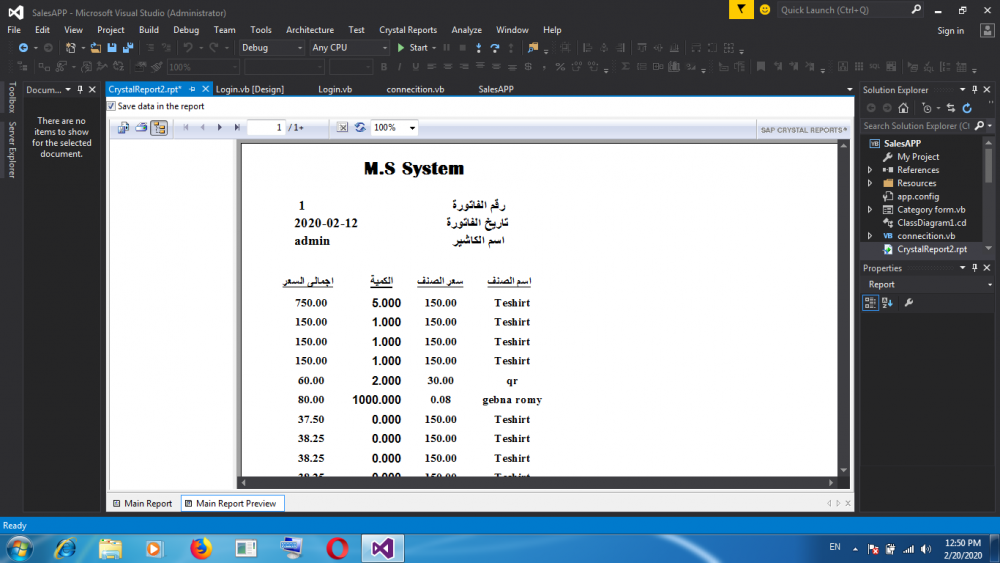Click the Find in Files icon
The height and width of the screenshot is (563, 1000).
point(533,48)
